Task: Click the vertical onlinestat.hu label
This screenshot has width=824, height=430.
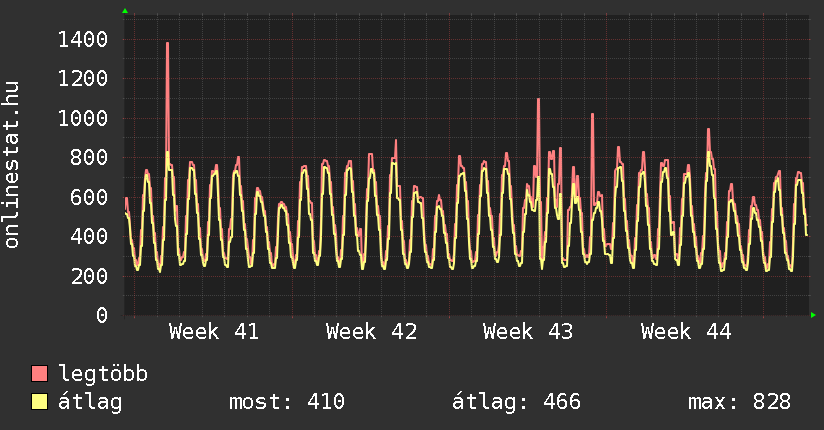Action: click(13, 165)
